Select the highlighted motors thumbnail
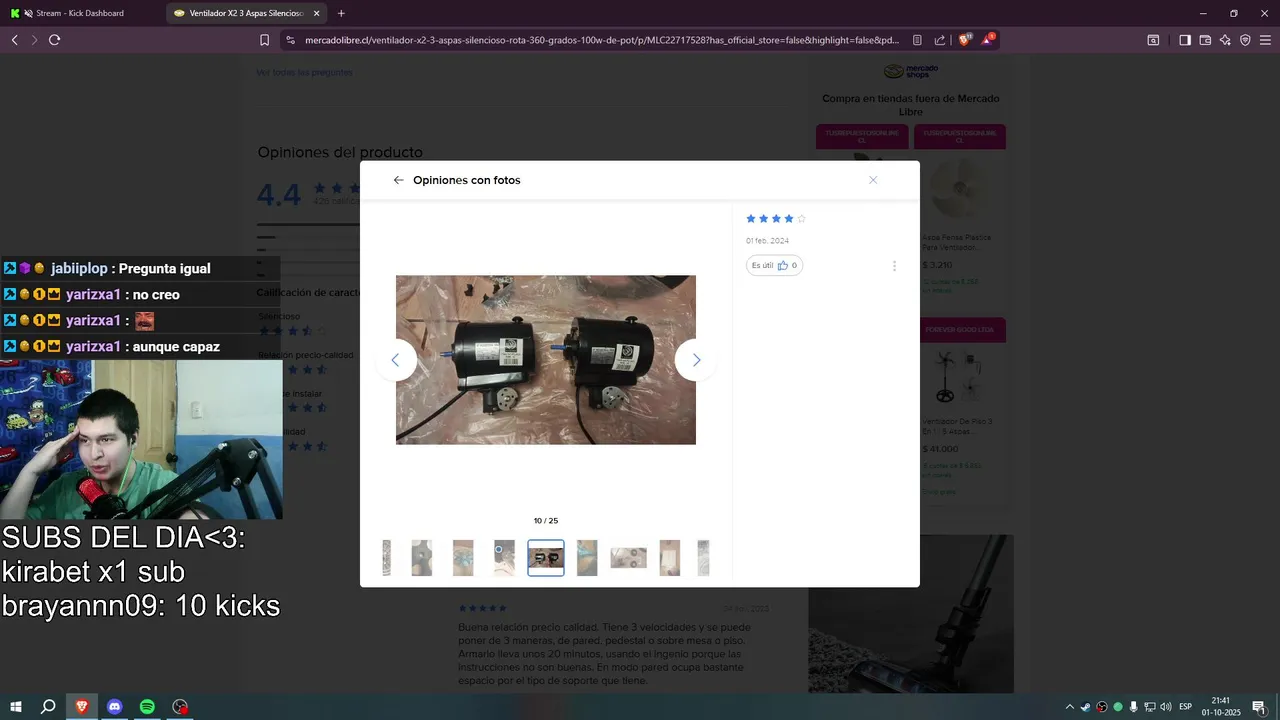 pos(546,558)
